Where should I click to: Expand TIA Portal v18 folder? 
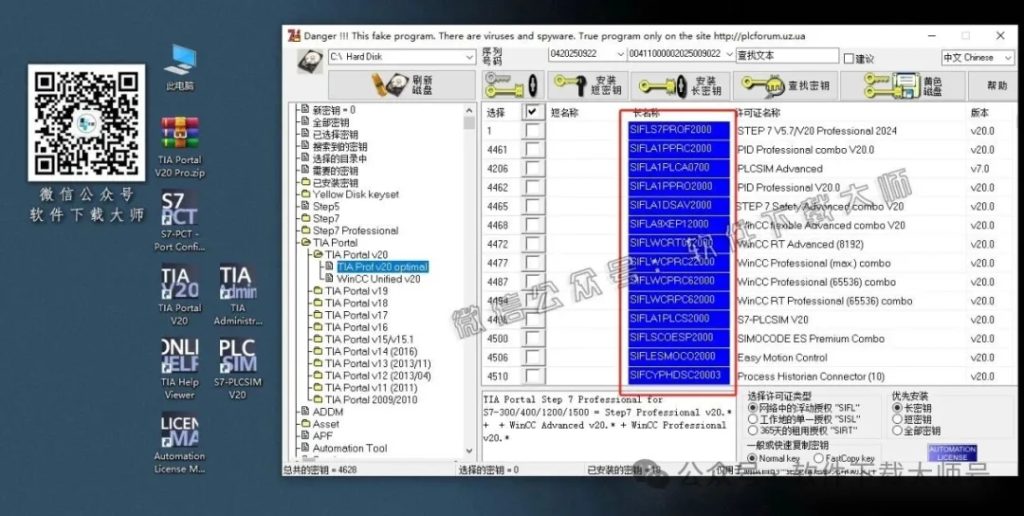pos(356,303)
